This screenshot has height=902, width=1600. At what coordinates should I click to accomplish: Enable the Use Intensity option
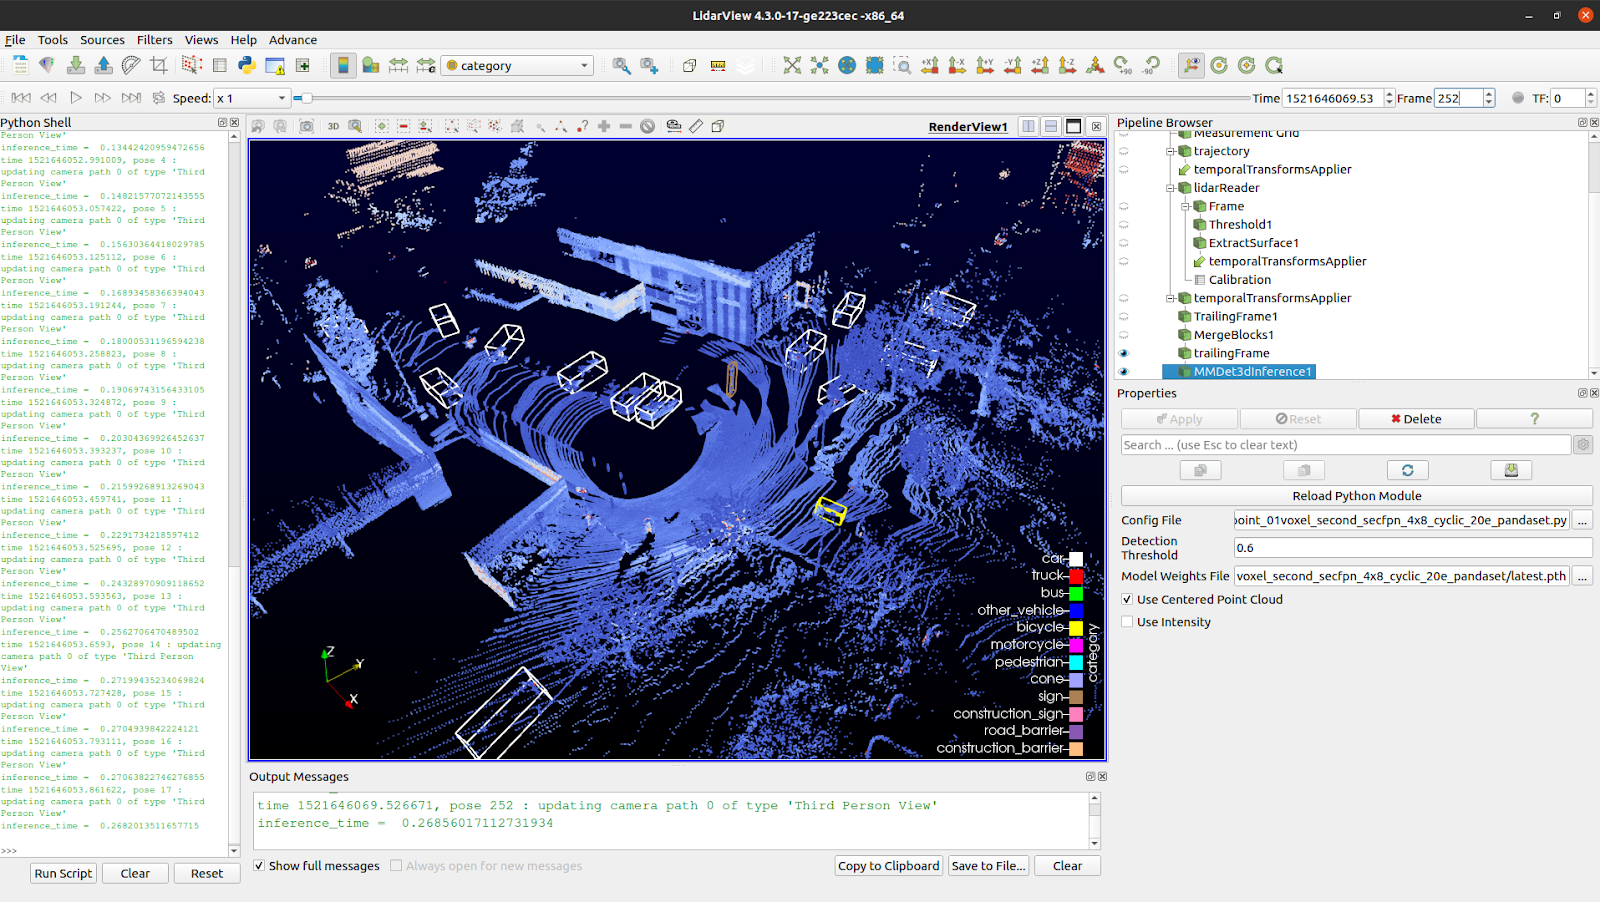click(1128, 621)
